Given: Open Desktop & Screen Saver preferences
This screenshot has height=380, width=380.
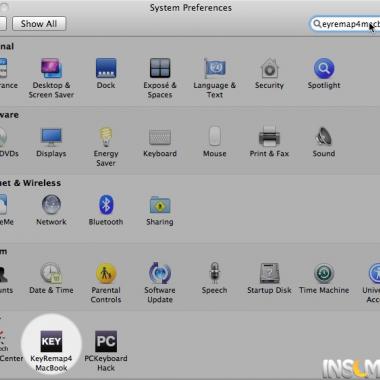Looking at the screenshot, I should 51,78.
